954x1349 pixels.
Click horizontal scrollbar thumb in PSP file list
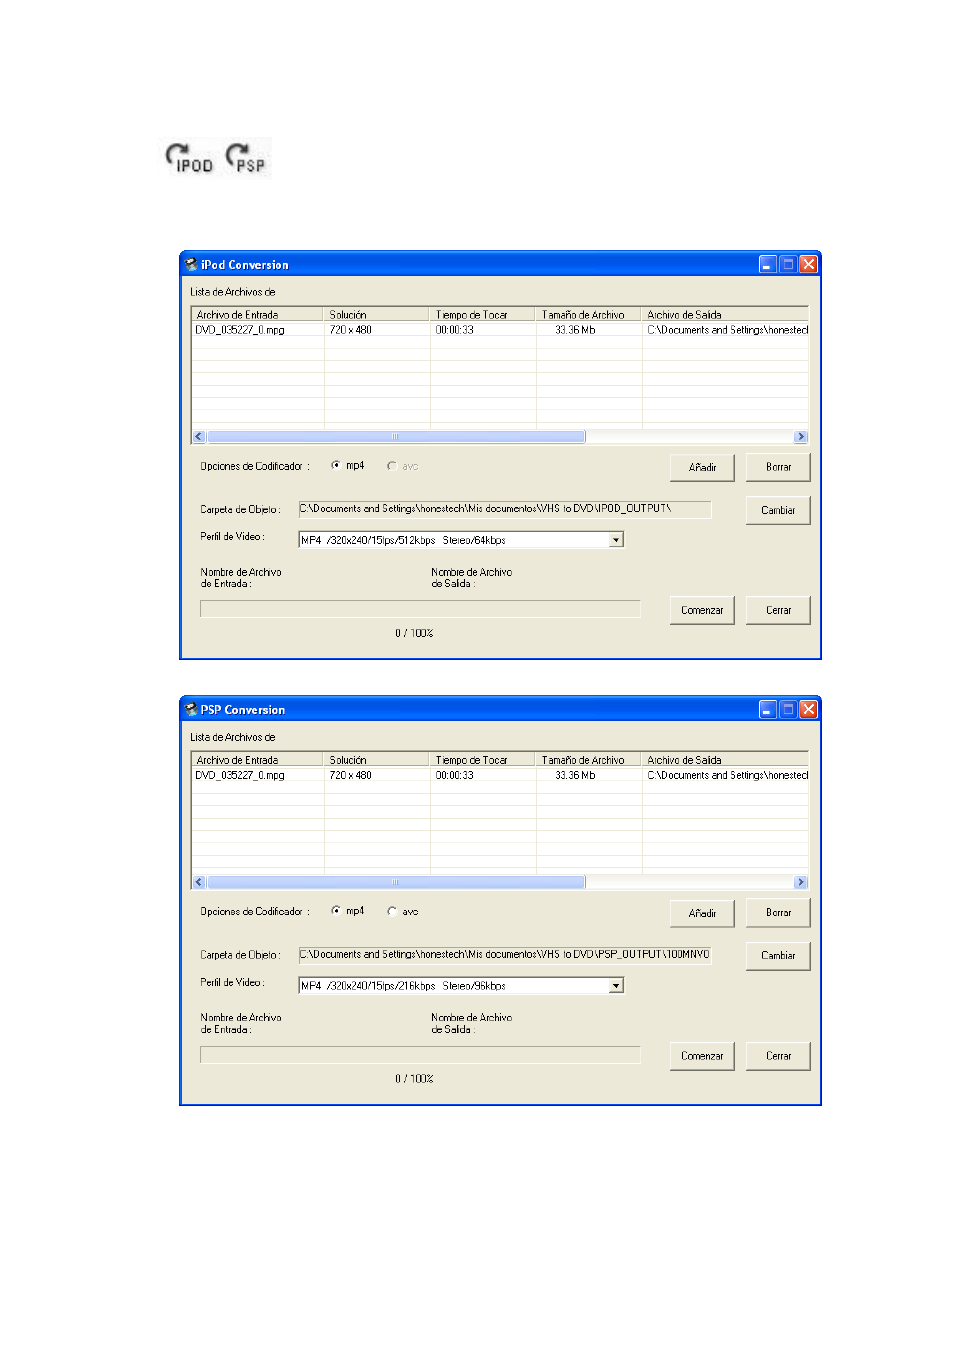coord(396,882)
